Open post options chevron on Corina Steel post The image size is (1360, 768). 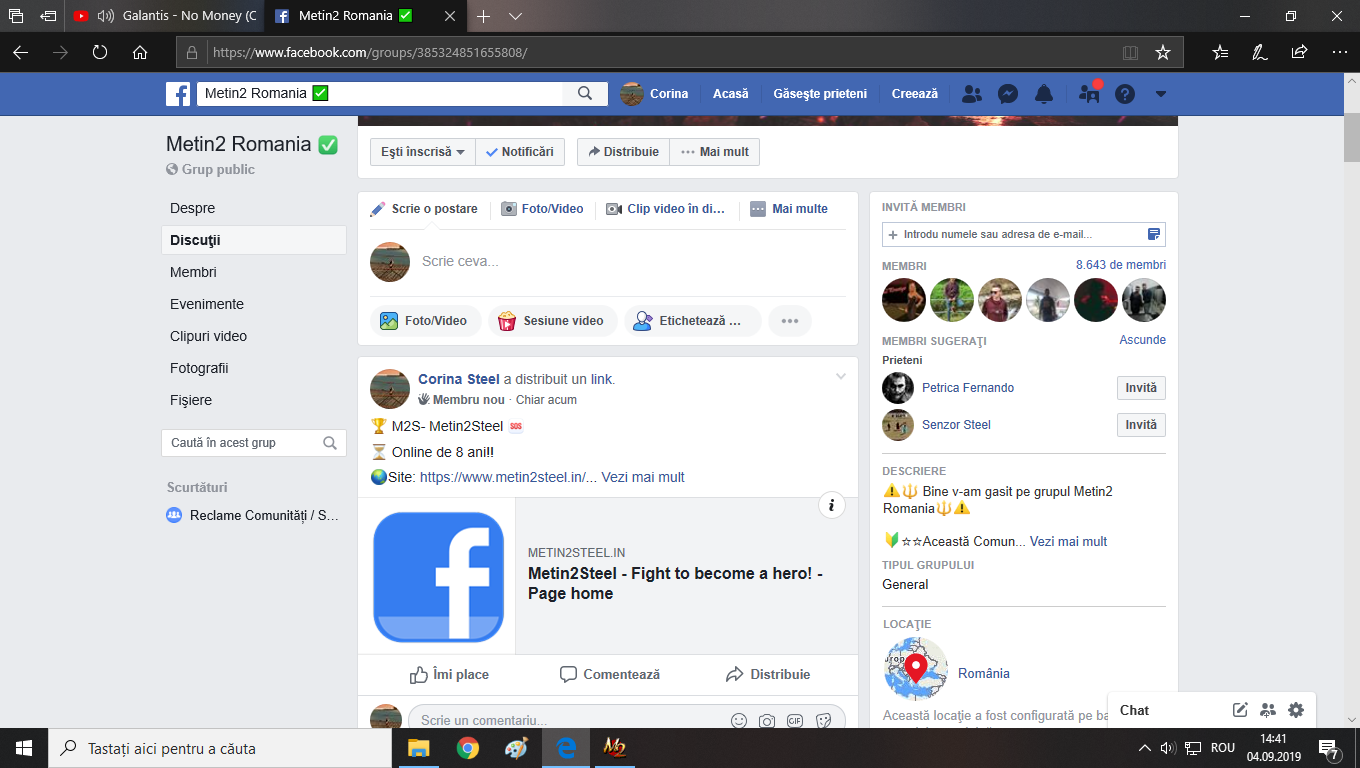(840, 377)
